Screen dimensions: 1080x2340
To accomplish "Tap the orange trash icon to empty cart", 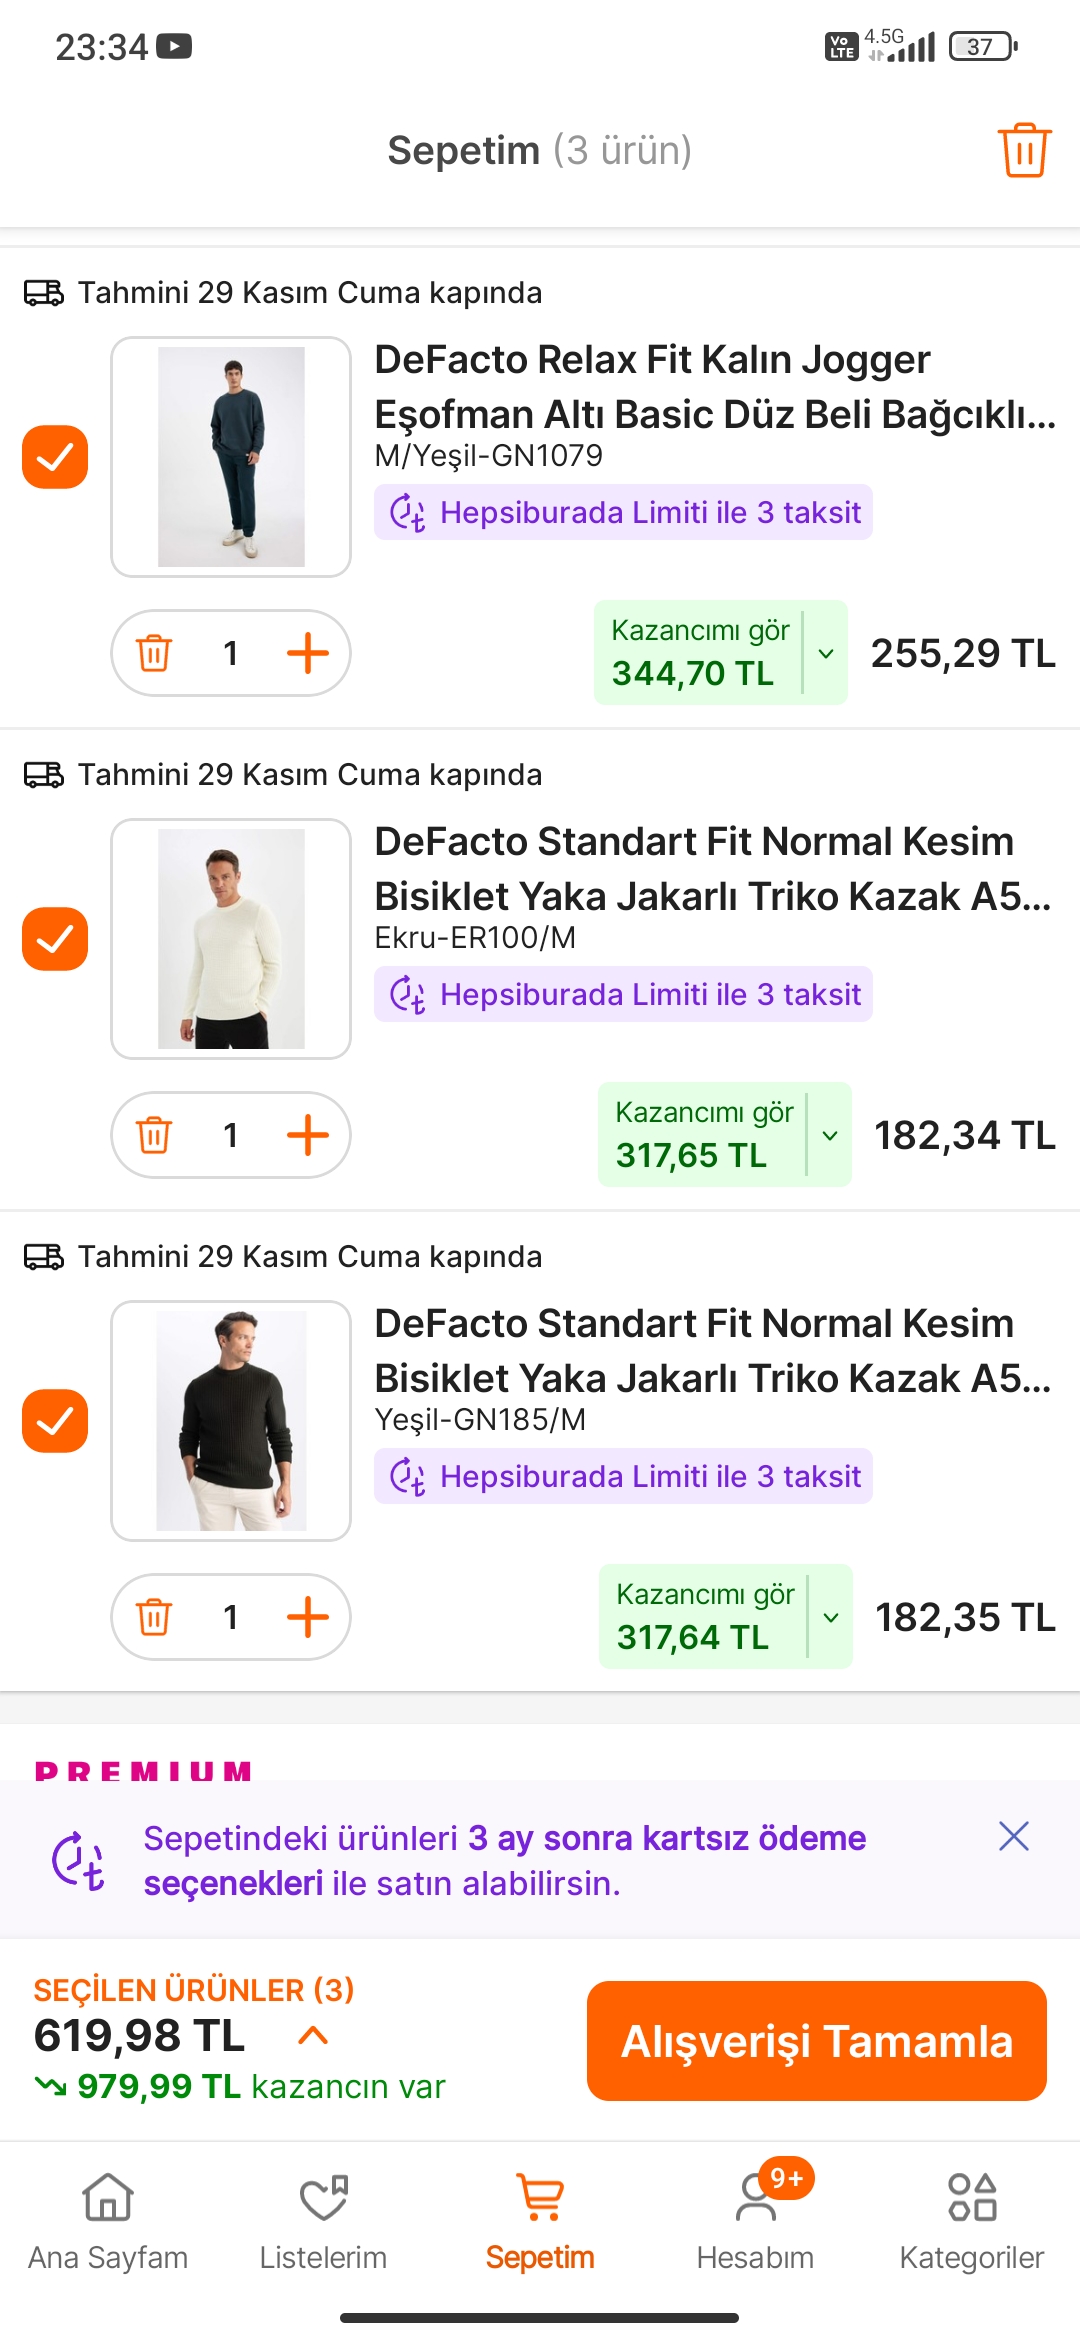I will [x=1024, y=151].
